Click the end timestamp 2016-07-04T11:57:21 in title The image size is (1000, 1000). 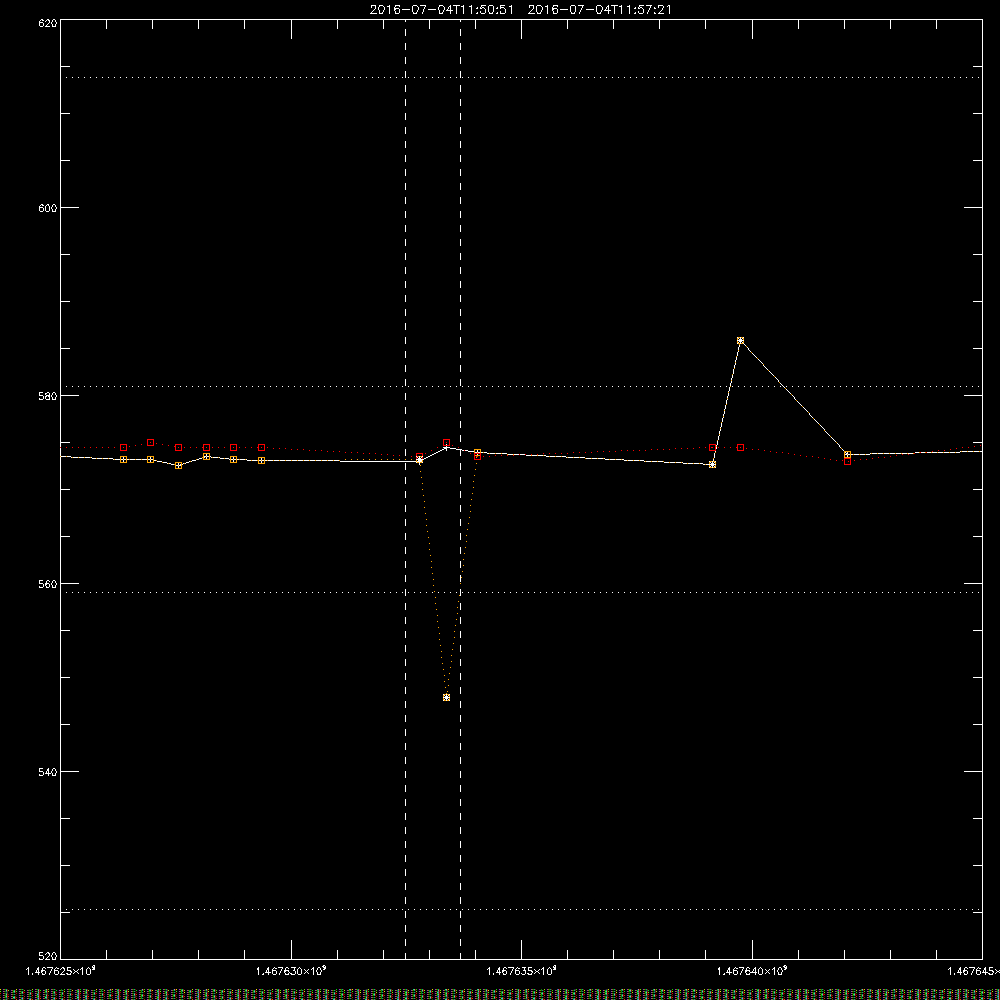[599, 10]
